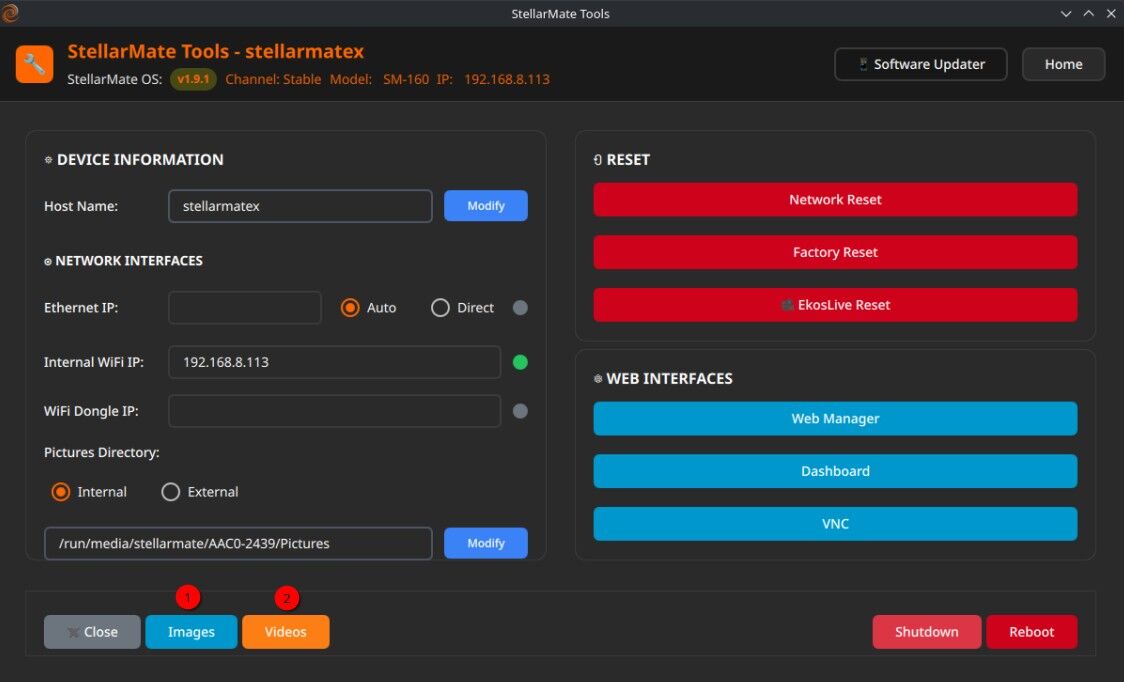This screenshot has width=1124, height=682.
Task: Click the pictures directory path field
Action: click(238, 544)
